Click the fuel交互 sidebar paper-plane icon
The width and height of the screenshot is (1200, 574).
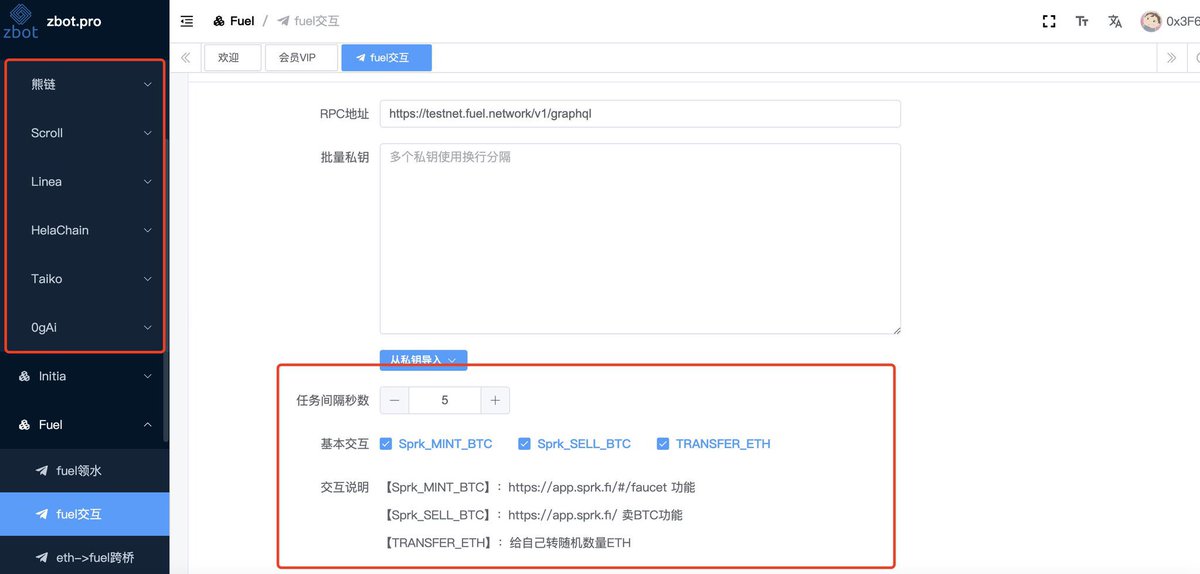41,514
